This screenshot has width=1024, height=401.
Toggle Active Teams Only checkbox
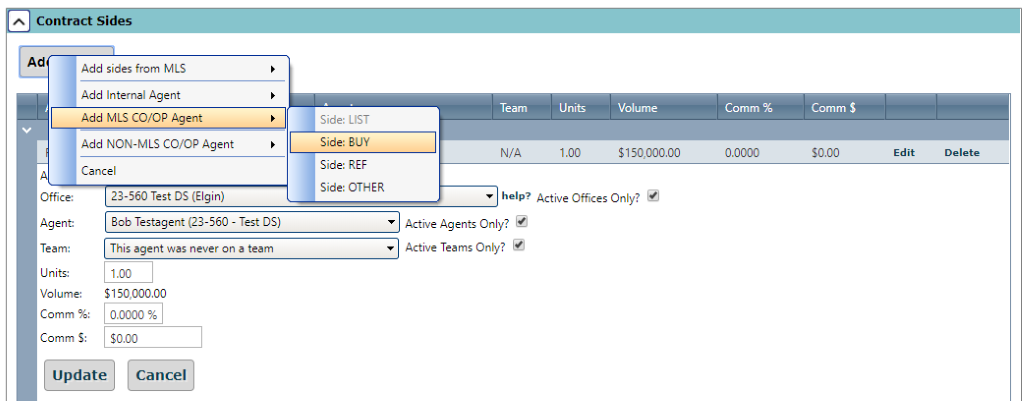pyautogui.click(x=519, y=247)
